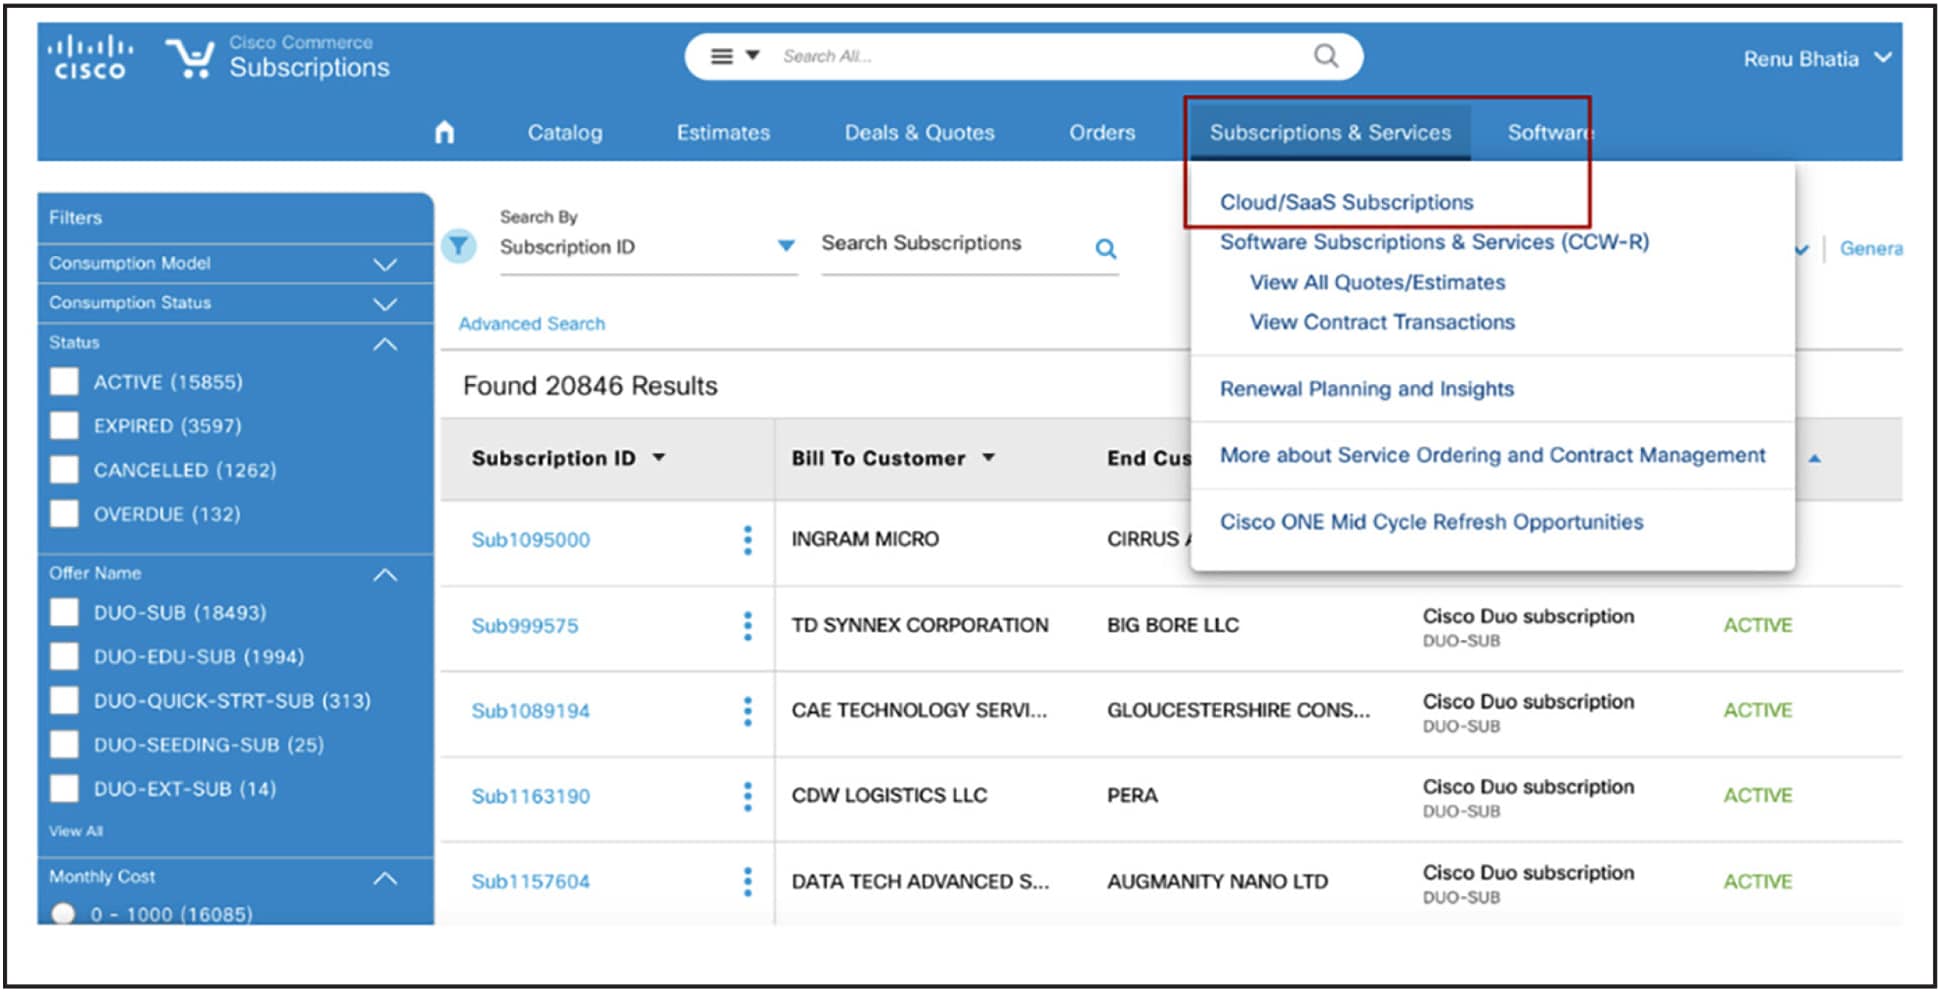Select More about Service Ordering and Contract Management
This screenshot has width=1941, height=992.
[x=1493, y=455]
